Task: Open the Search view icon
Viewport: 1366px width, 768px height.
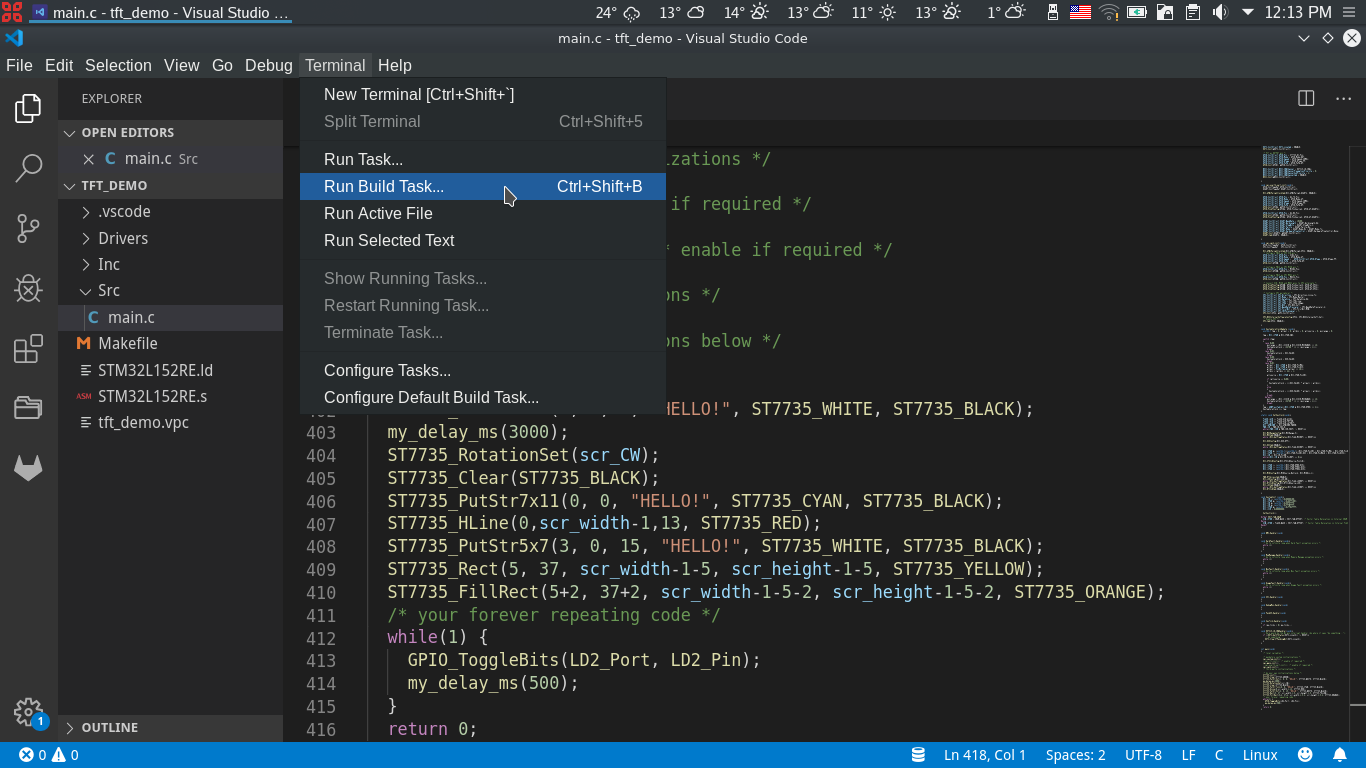Action: click(28, 168)
